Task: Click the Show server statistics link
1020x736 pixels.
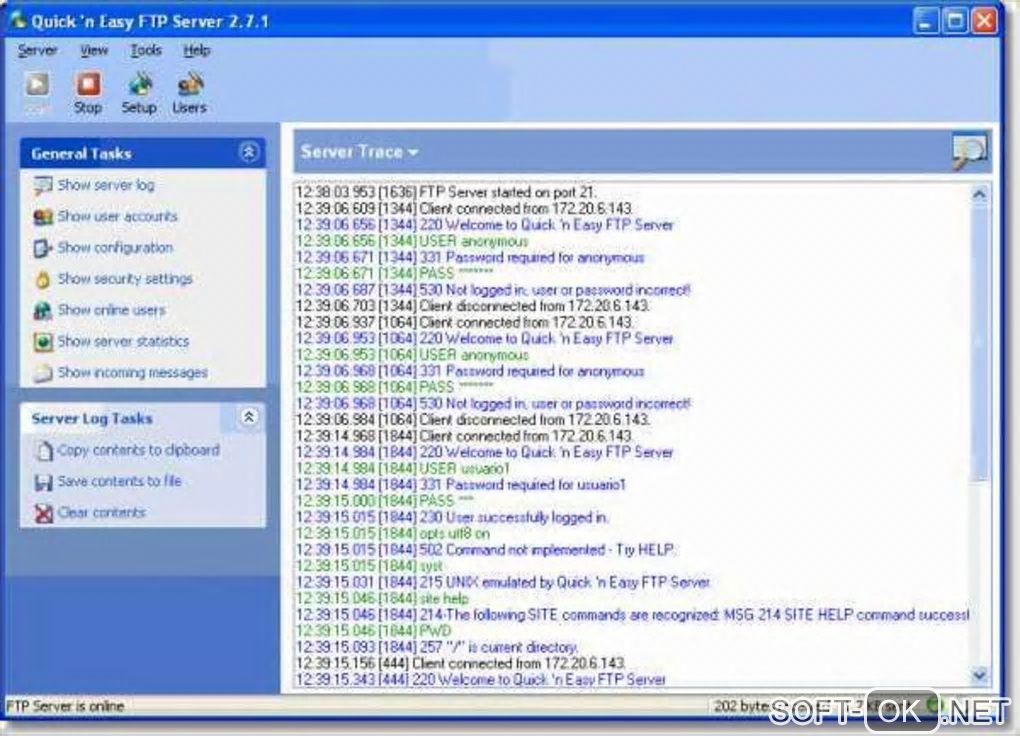Action: 123,341
